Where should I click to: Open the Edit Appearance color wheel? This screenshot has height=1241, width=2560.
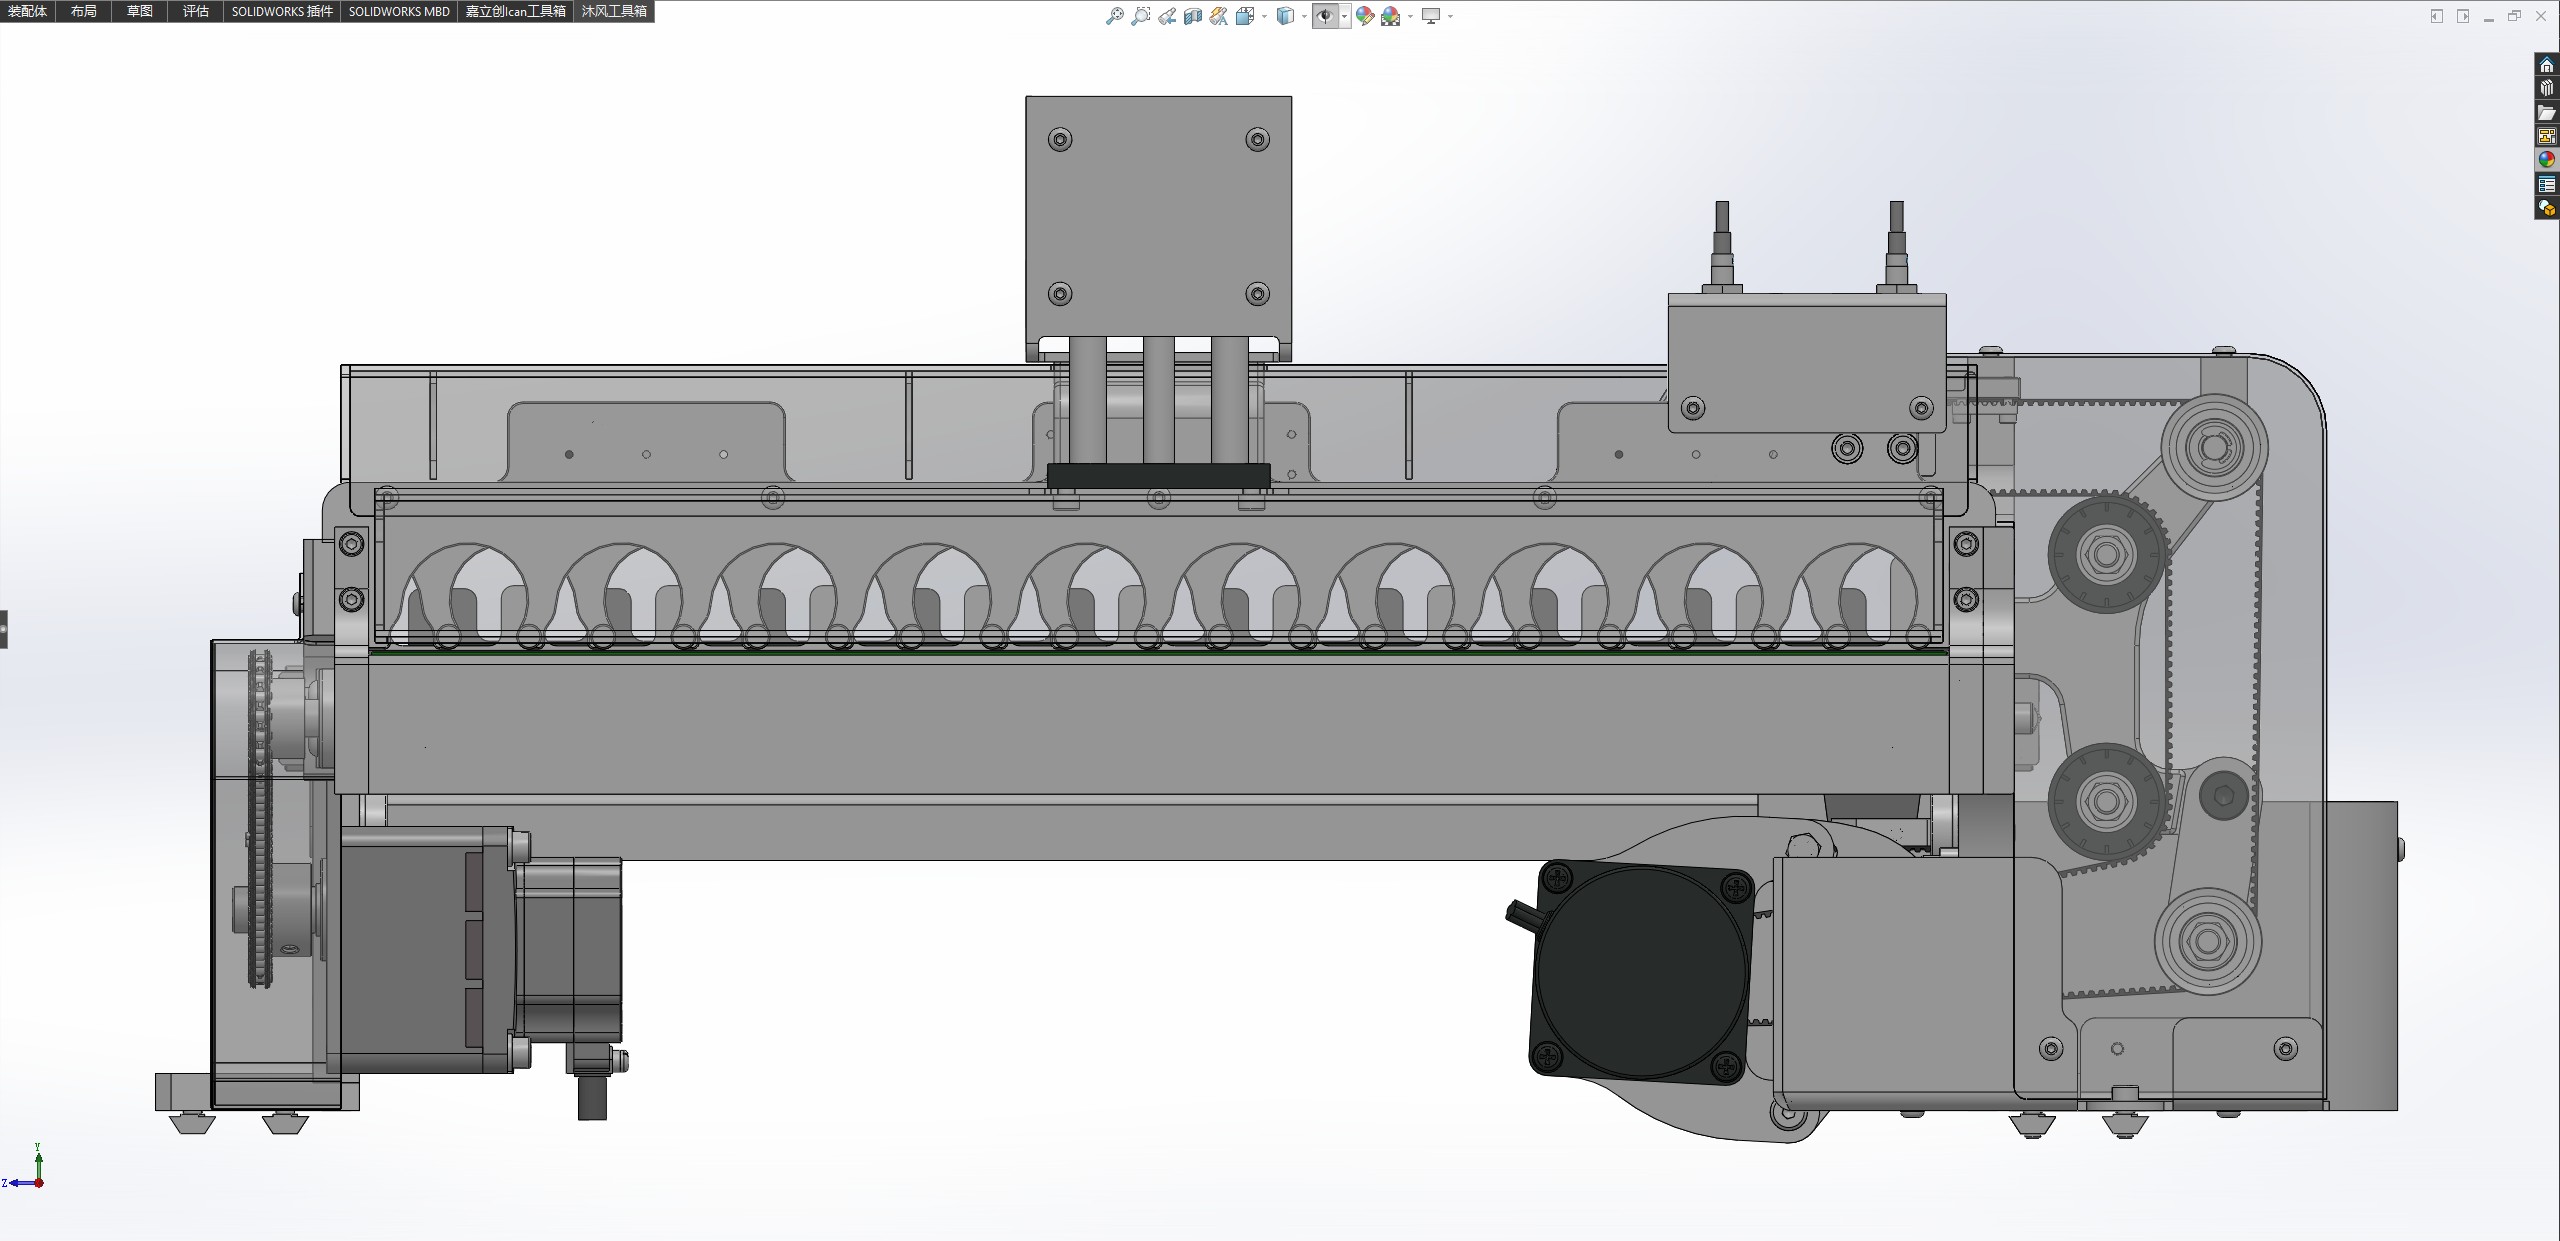(x=1364, y=16)
